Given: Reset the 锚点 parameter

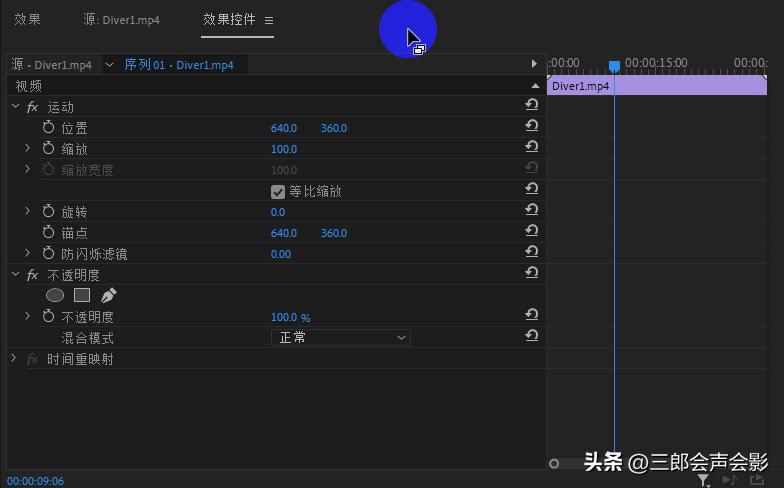Looking at the screenshot, I should [532, 230].
